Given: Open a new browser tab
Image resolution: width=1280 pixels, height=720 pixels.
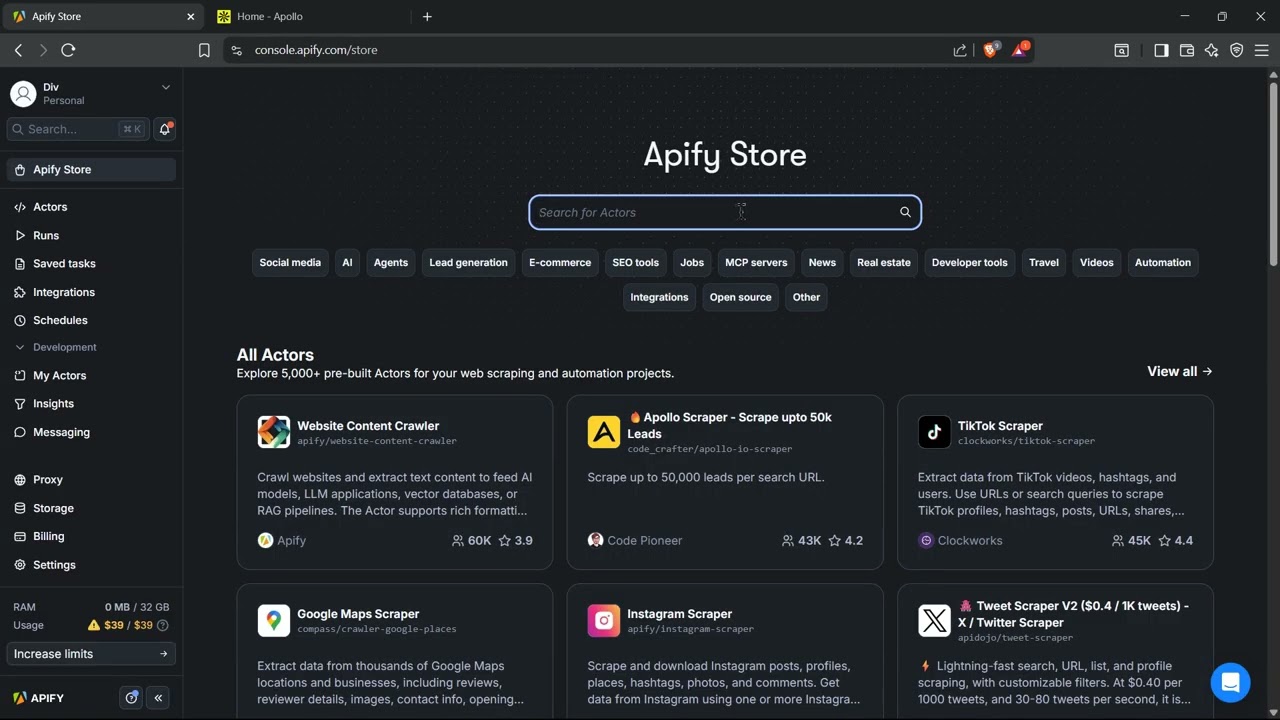Looking at the screenshot, I should (427, 16).
